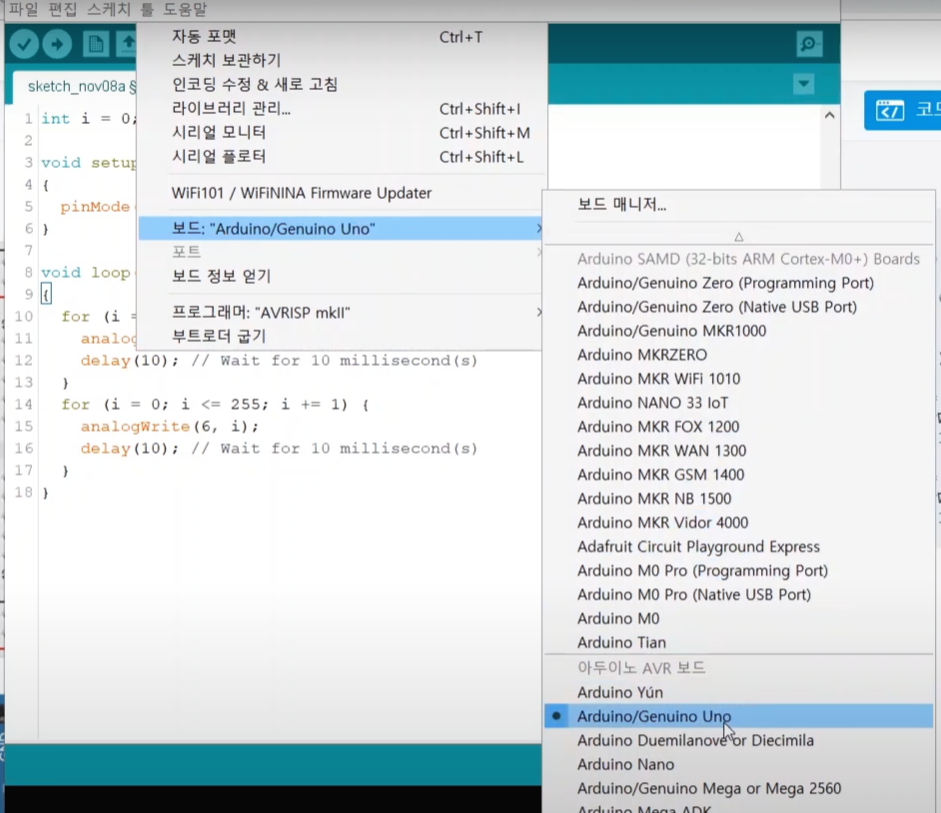Select Arduino M0 Pro (Native USB Port)
Viewport: 941px width, 813px height.
[739, 595]
